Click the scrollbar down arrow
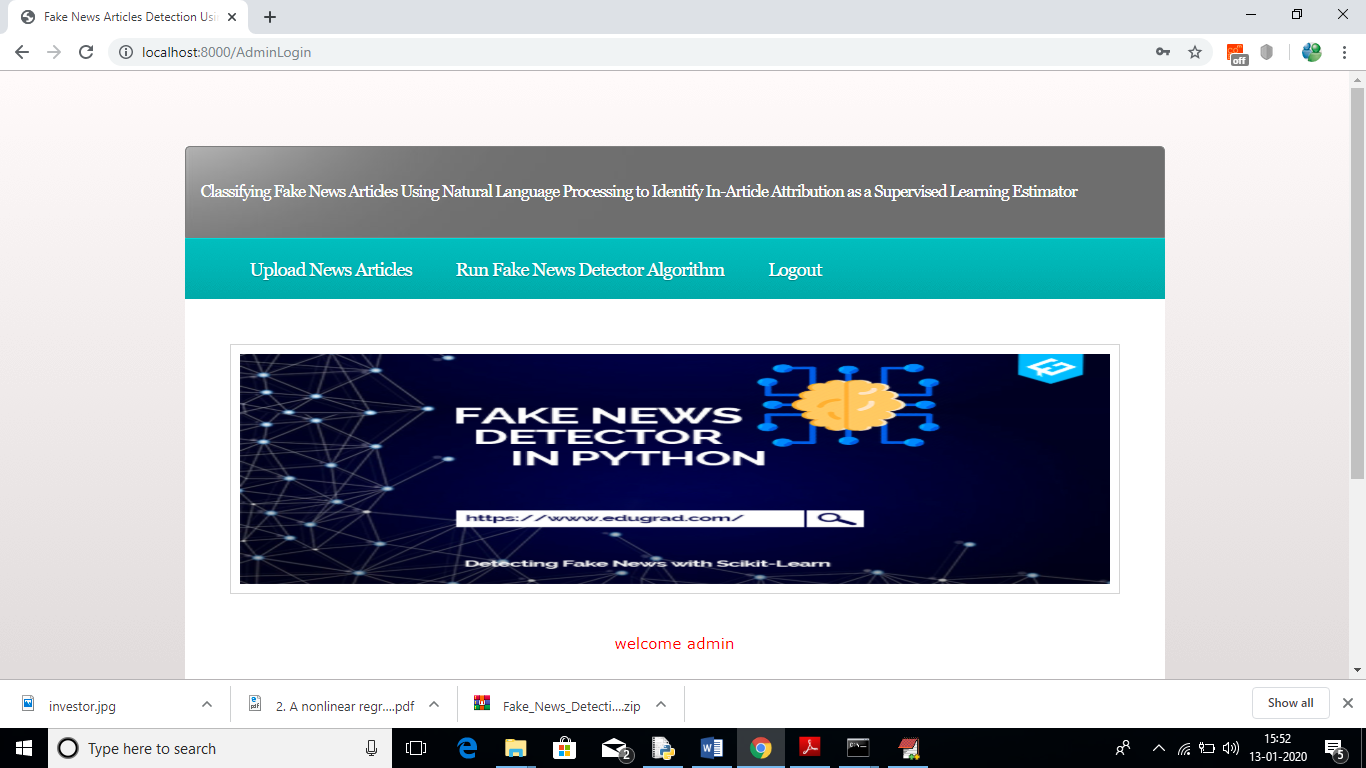 click(1357, 670)
